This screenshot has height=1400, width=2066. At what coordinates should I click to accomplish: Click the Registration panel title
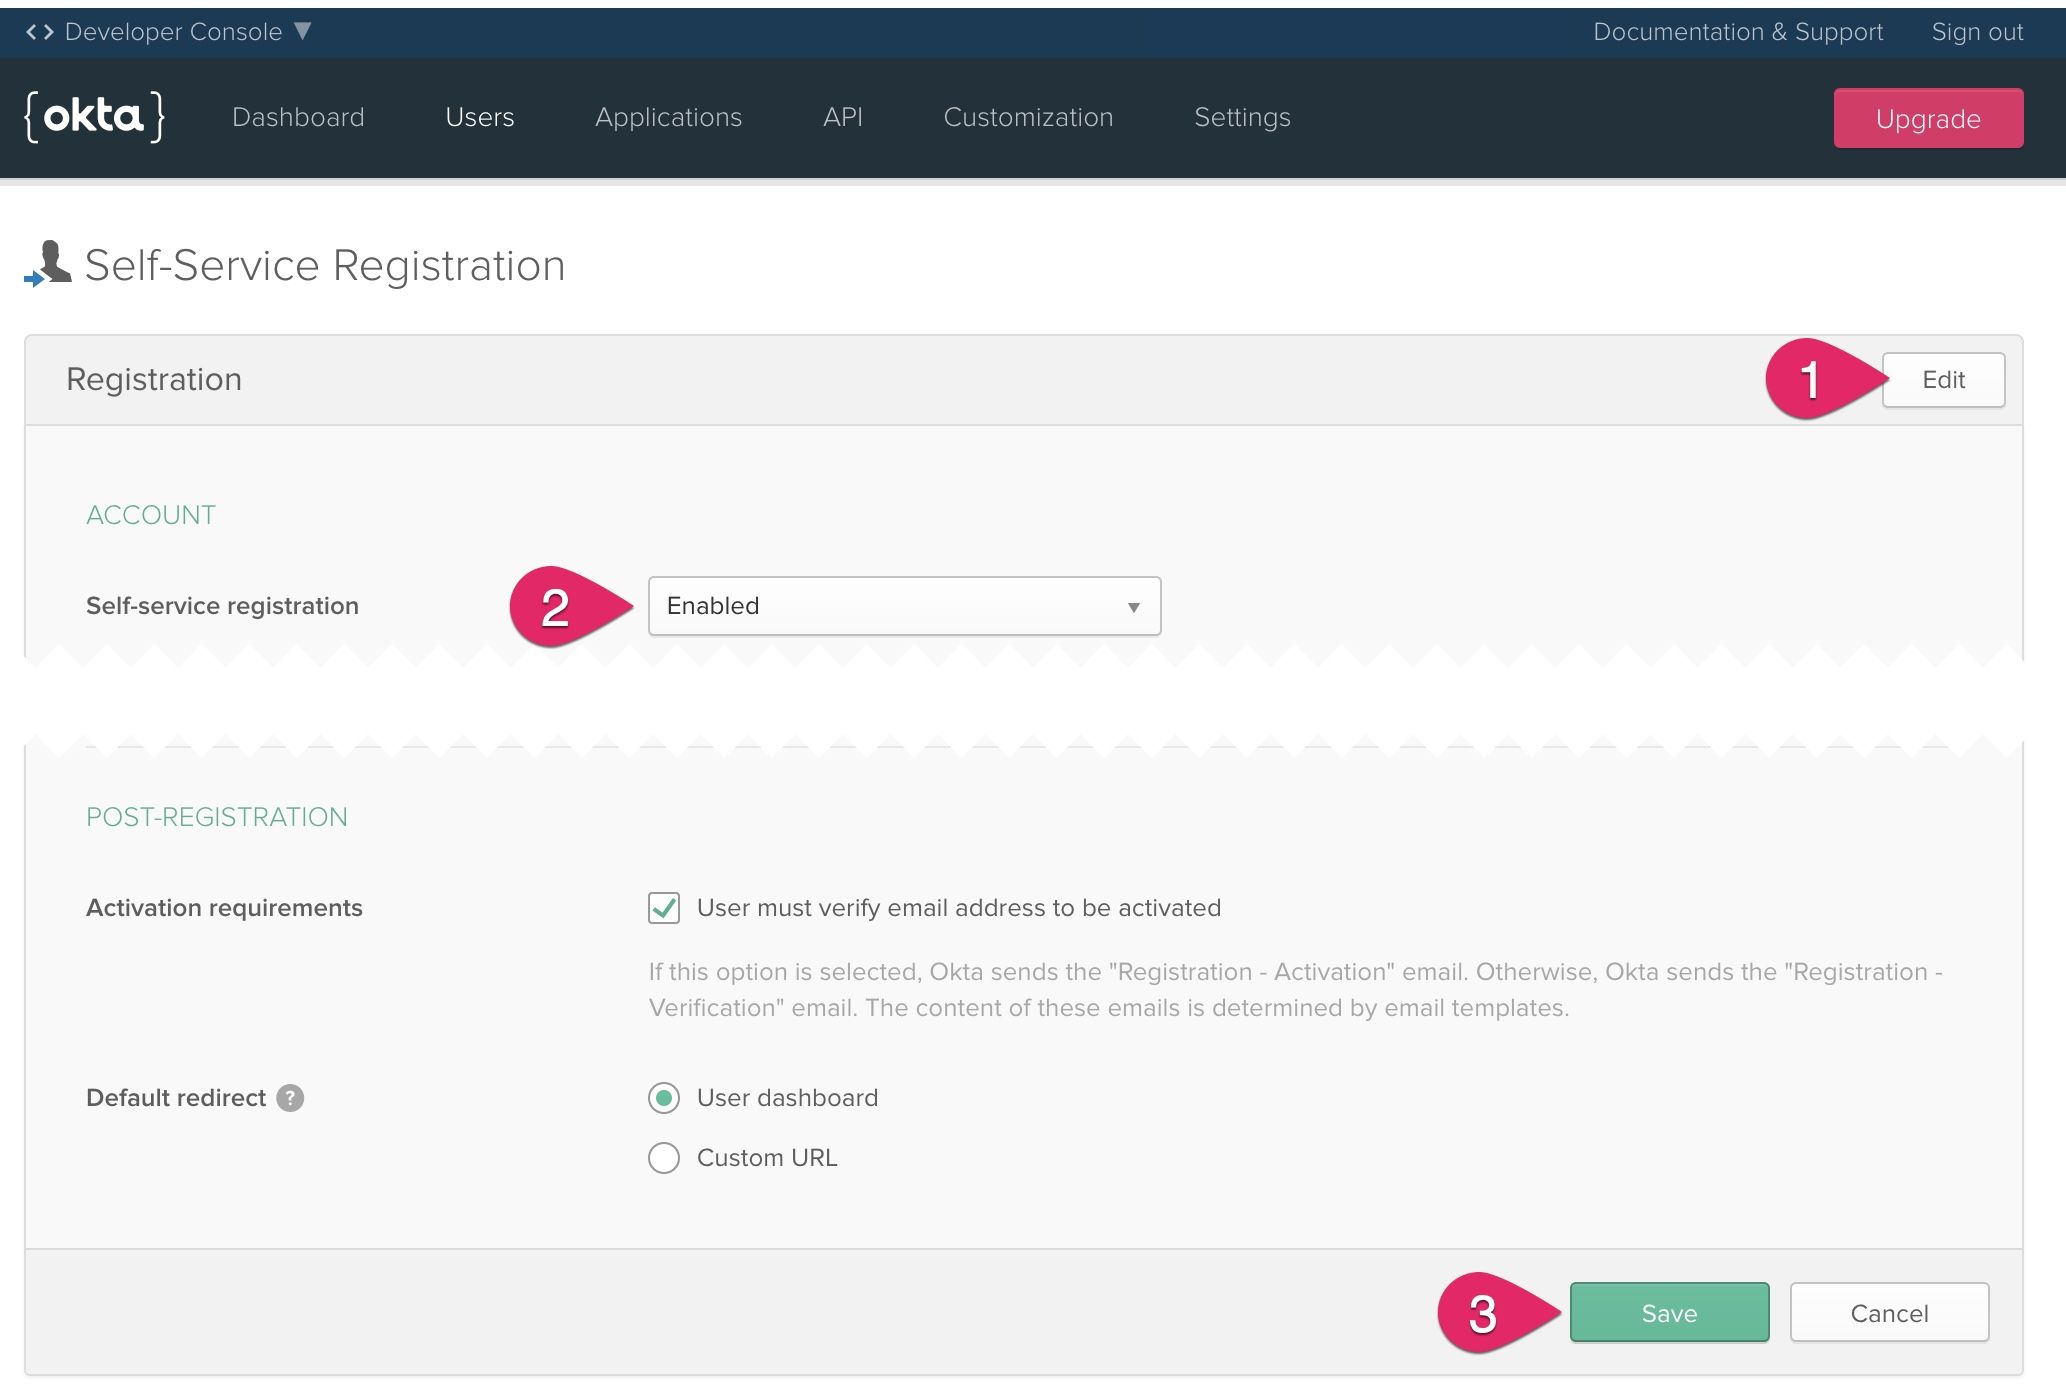[154, 380]
